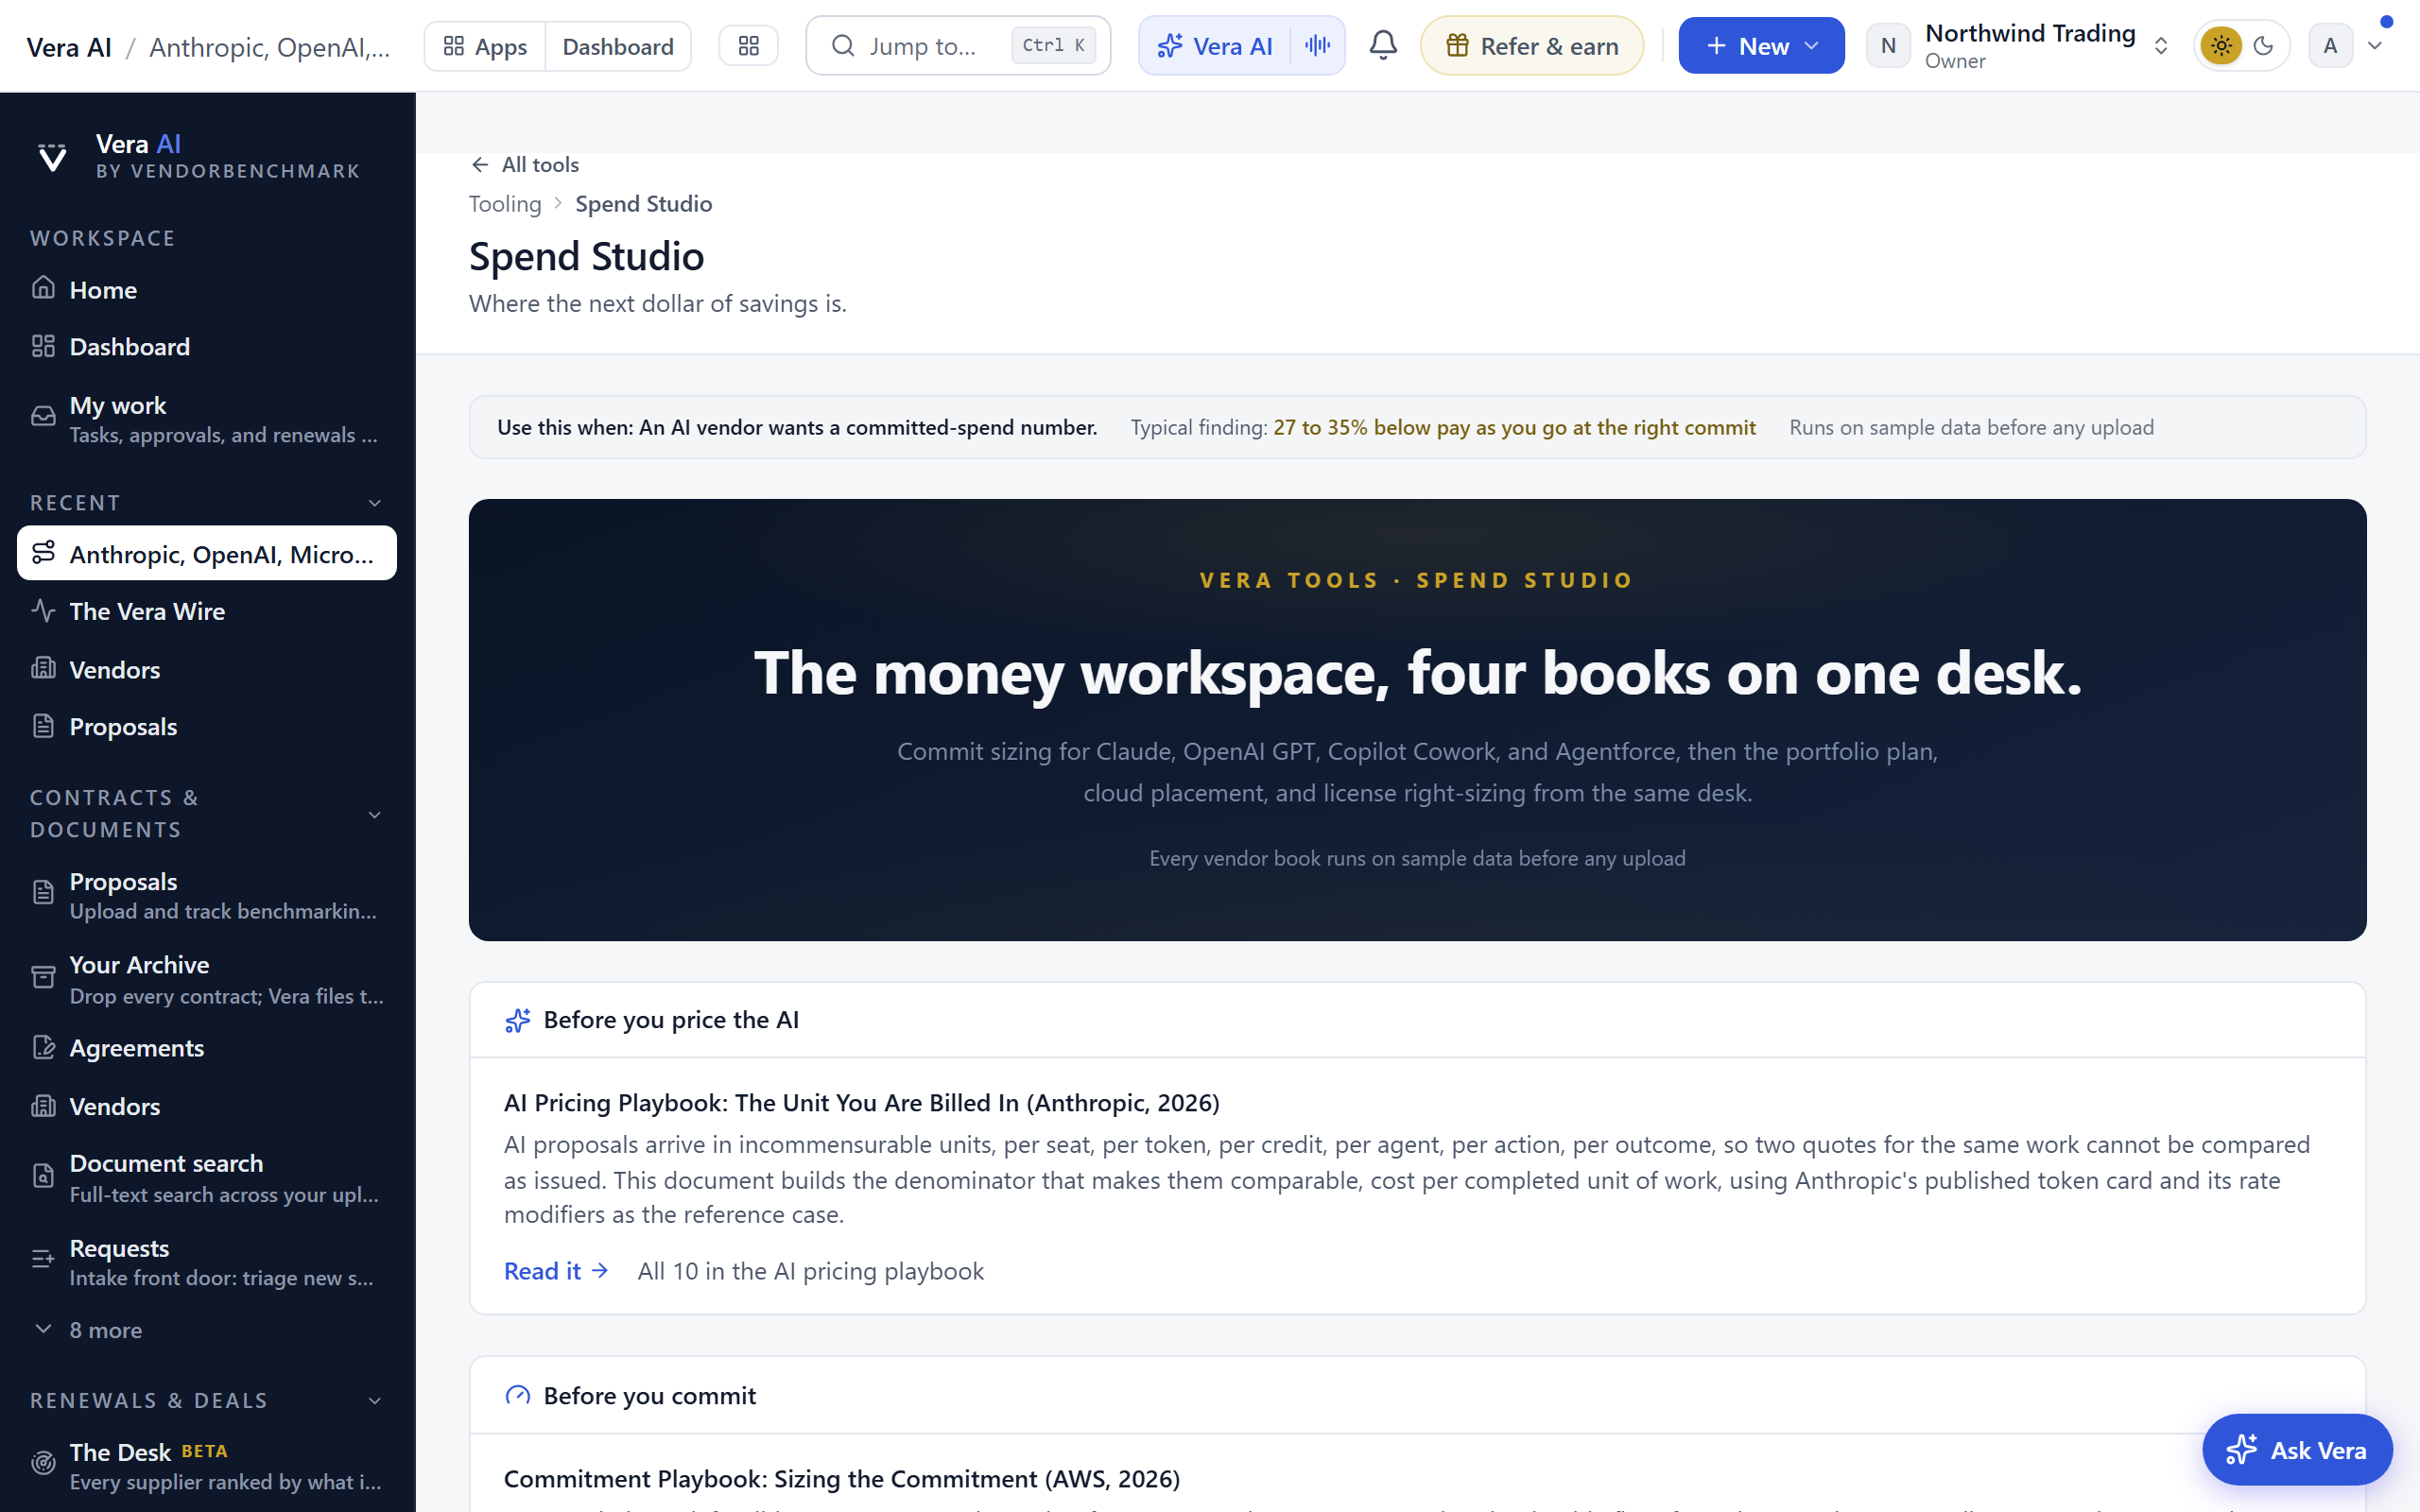2420x1512 pixels.
Task: Click the My work inbox icon
Action: coord(43,417)
